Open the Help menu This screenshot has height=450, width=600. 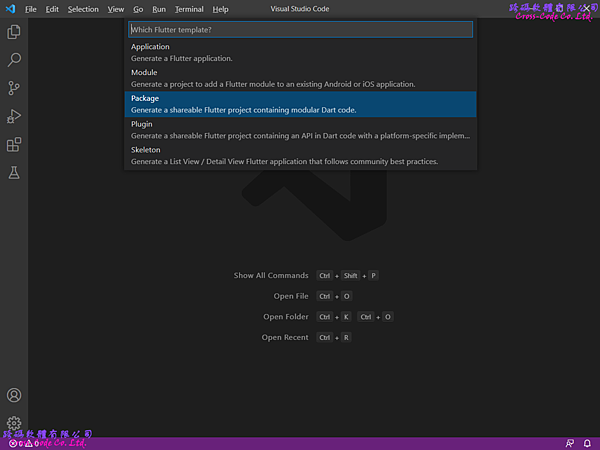(x=220, y=9)
